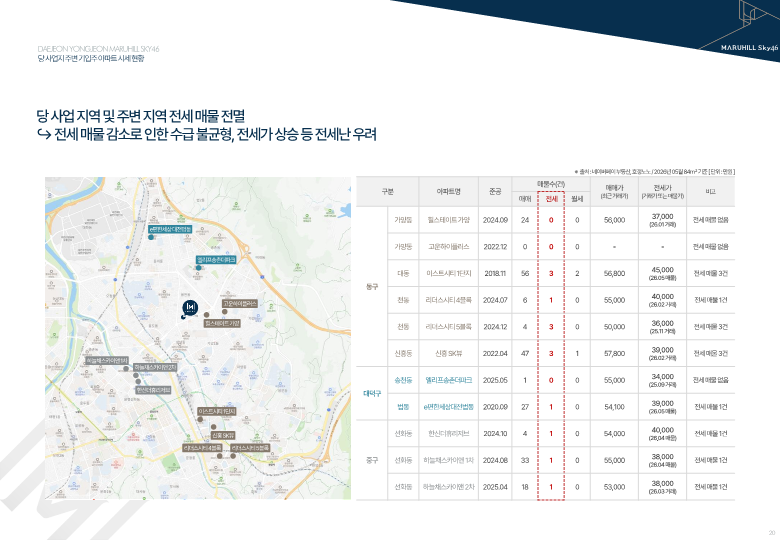Click the 전세가 column header

click(662, 191)
